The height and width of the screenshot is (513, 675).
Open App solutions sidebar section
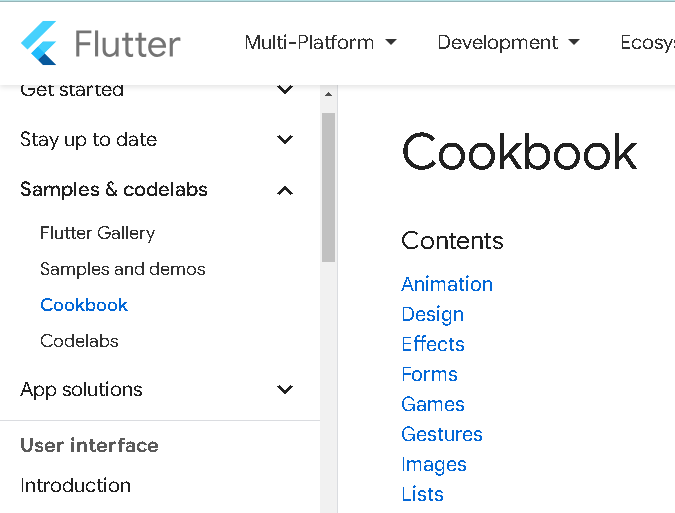81,389
